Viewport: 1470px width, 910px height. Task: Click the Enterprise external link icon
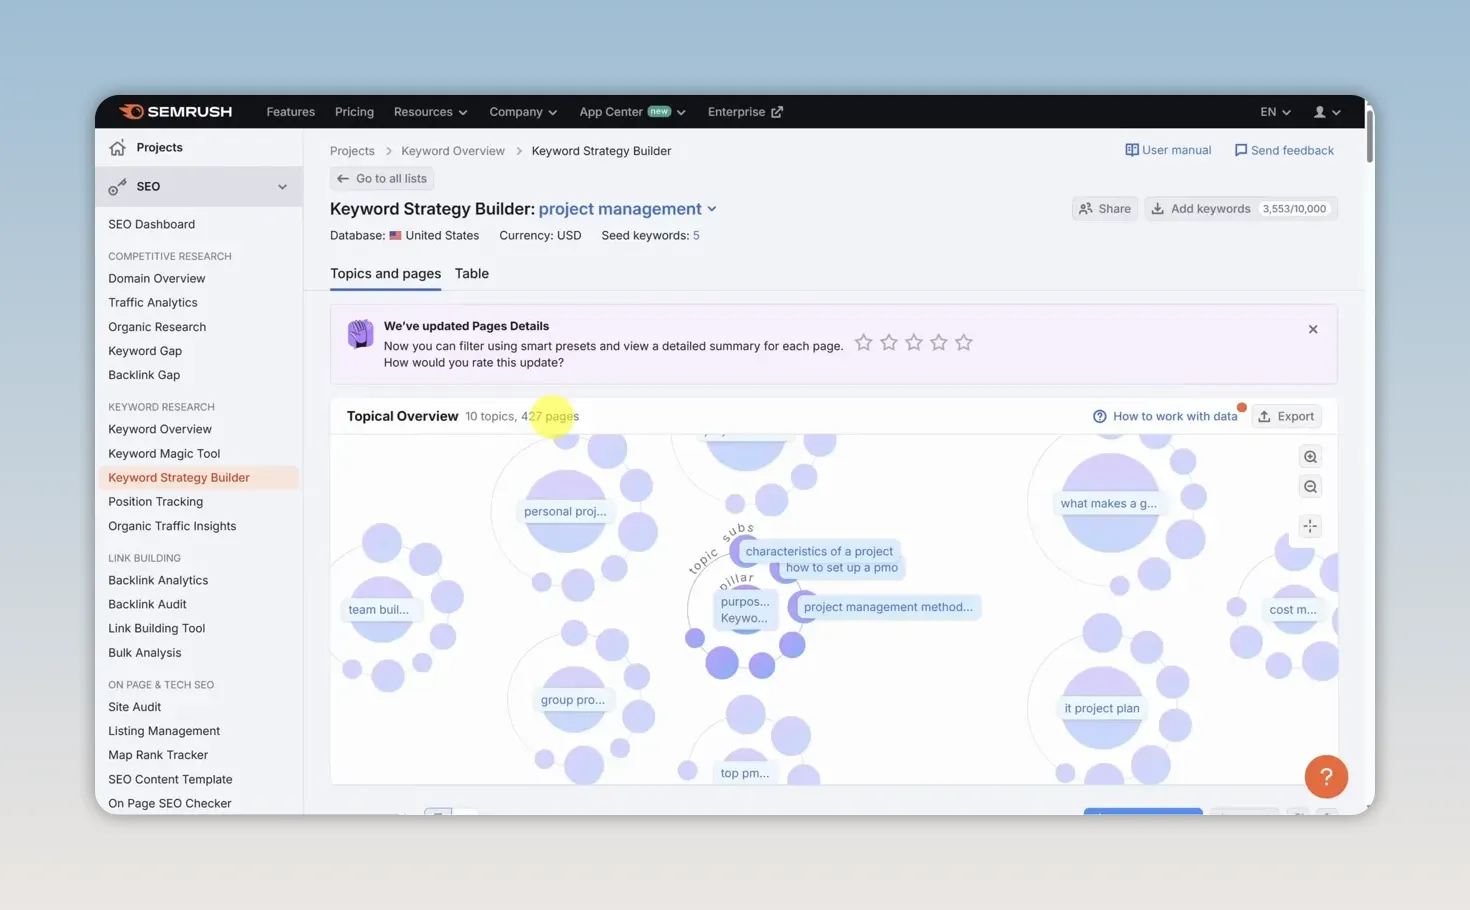pos(777,112)
